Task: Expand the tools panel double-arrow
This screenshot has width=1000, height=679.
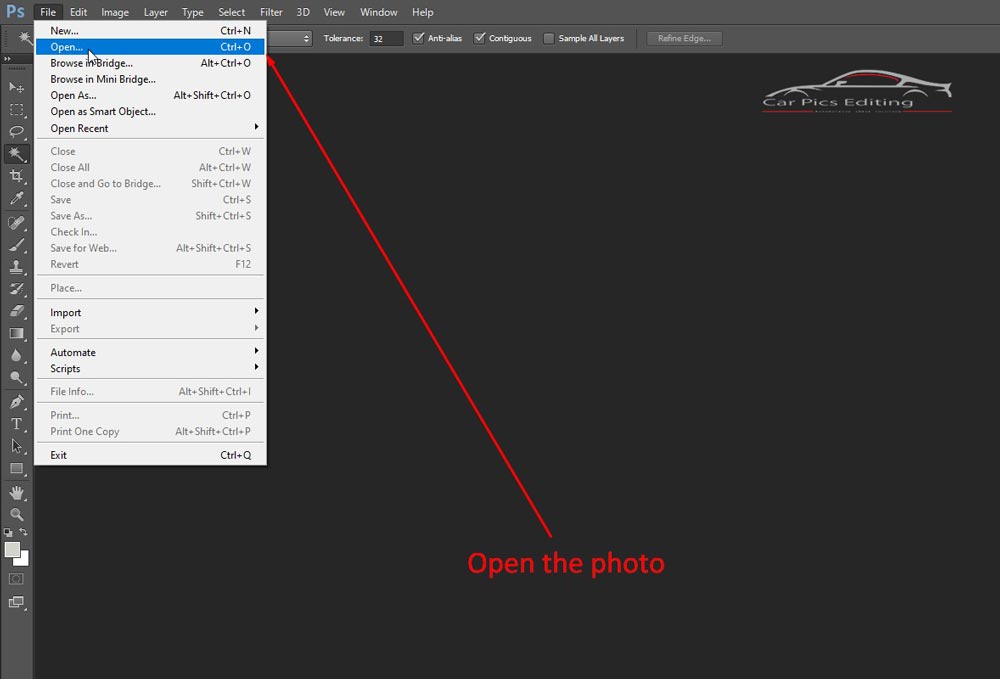Action: click(8, 59)
